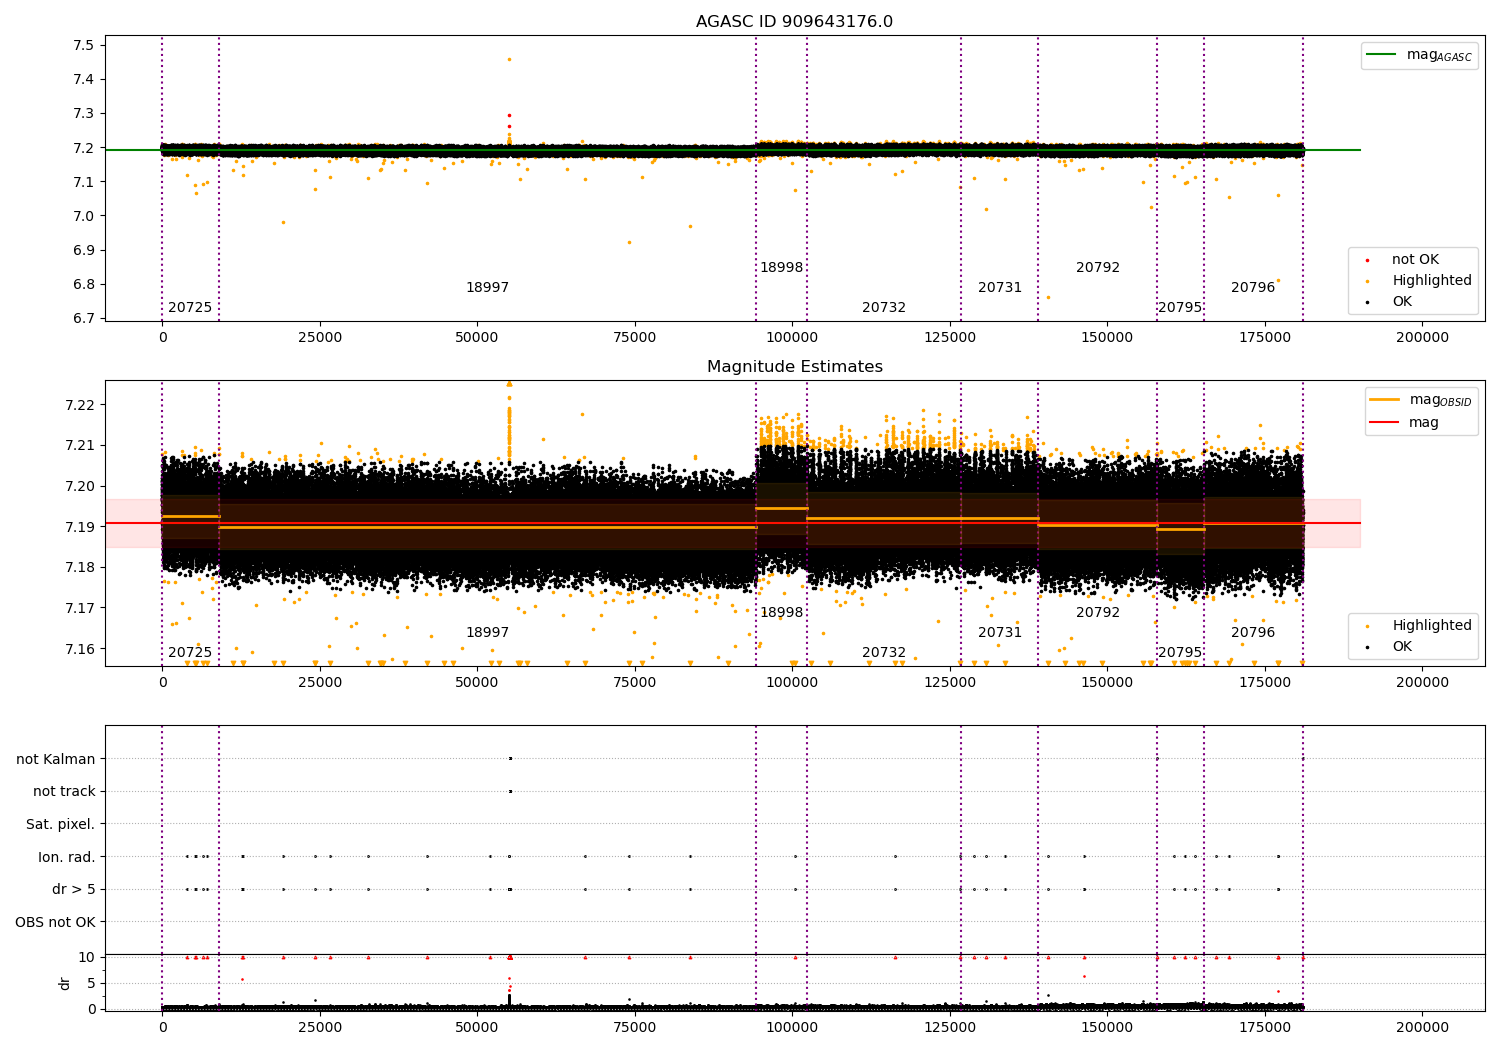Image resolution: width=1500 pixels, height=1050 pixels.
Task: Click the 'dr > 5' row label
Action: (x=74, y=889)
